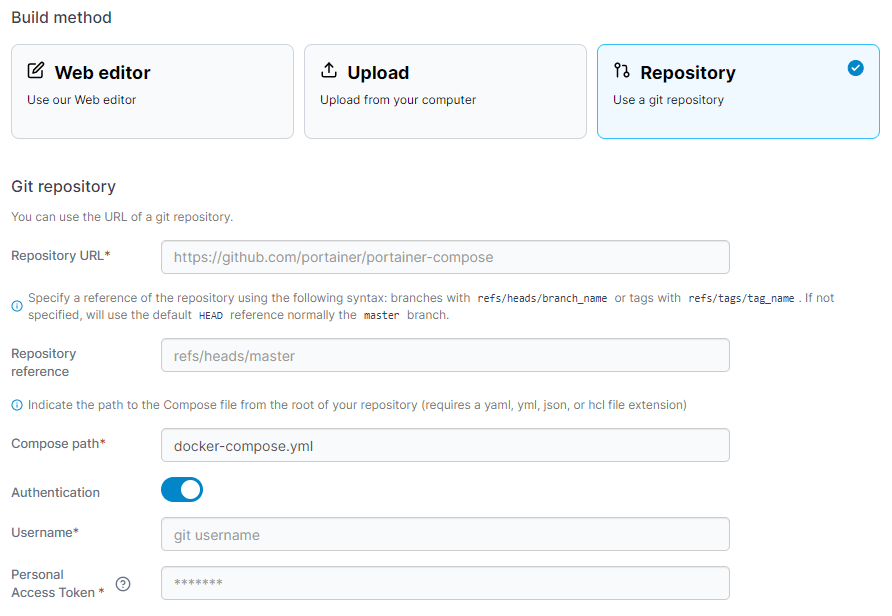Viewport: 892px width, 616px height.
Task: Click the Web editor pencil icon
Action: coord(37,71)
